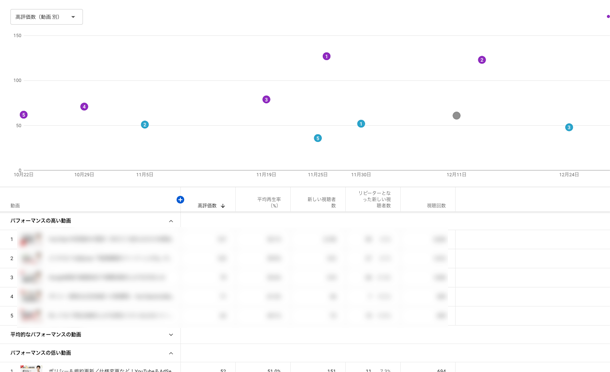
Task: Select purple marker 1 near 11月25日
Action: (326, 56)
